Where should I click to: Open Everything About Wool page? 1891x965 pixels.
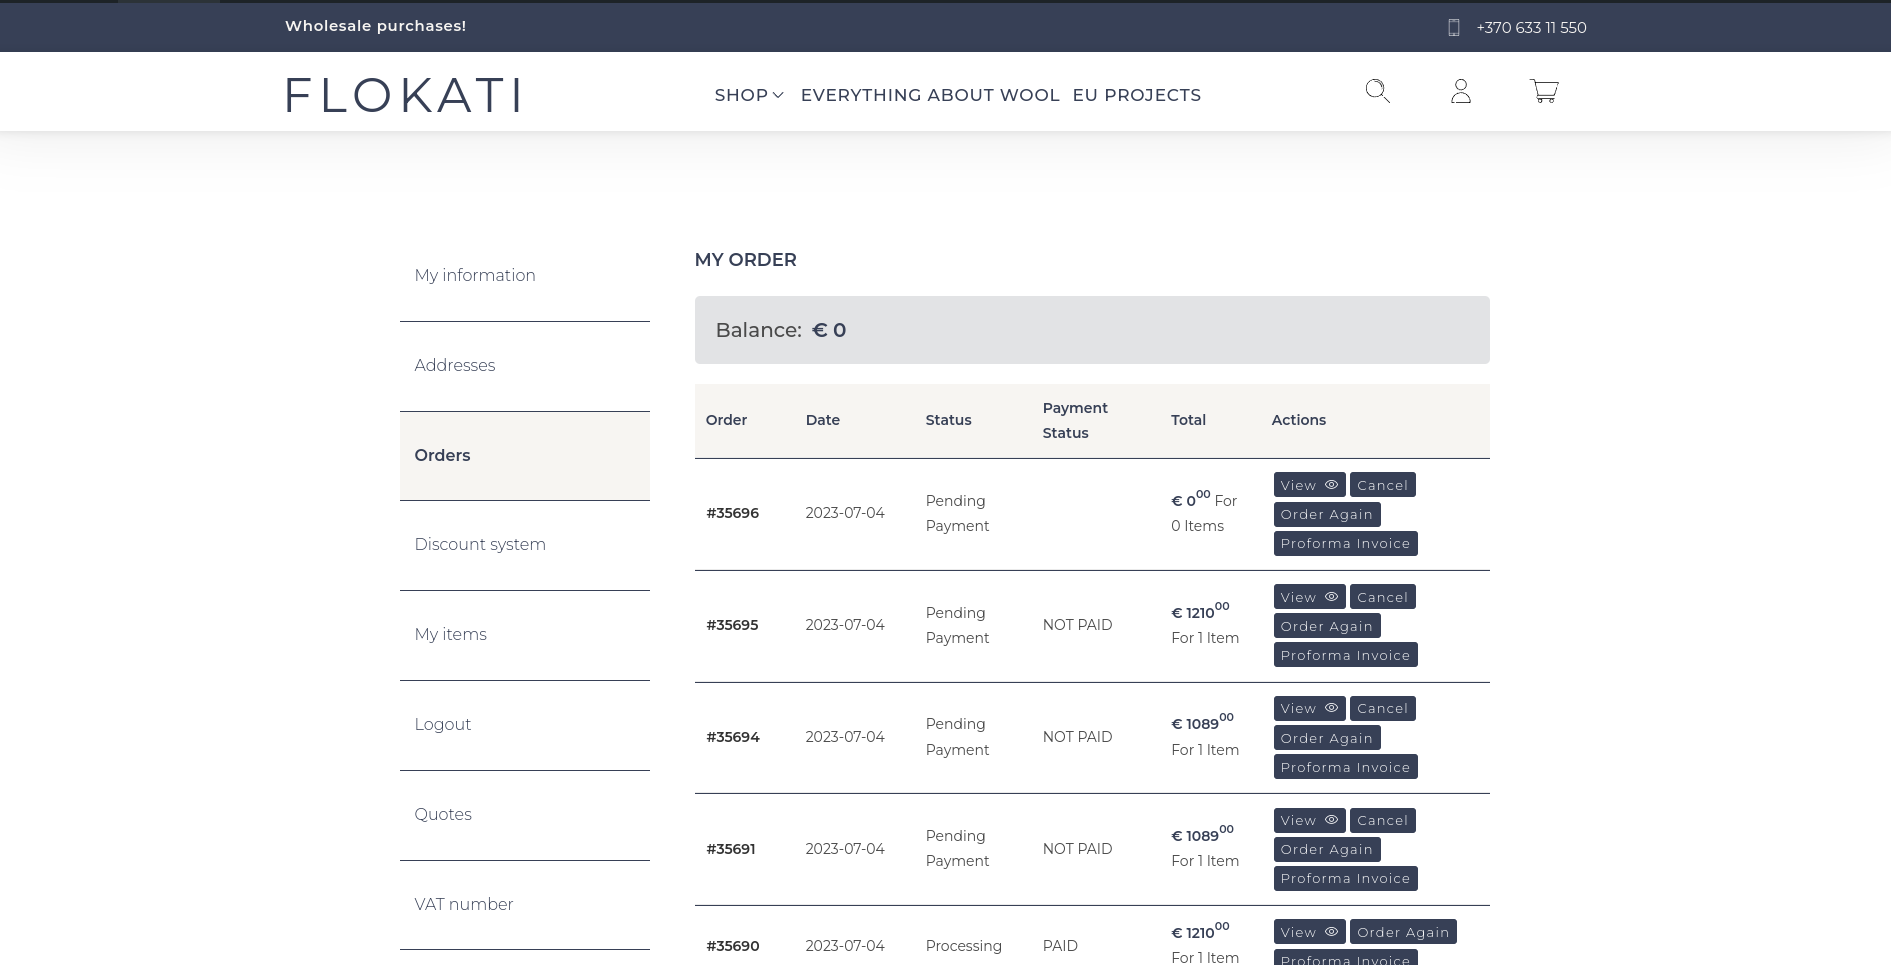[930, 95]
